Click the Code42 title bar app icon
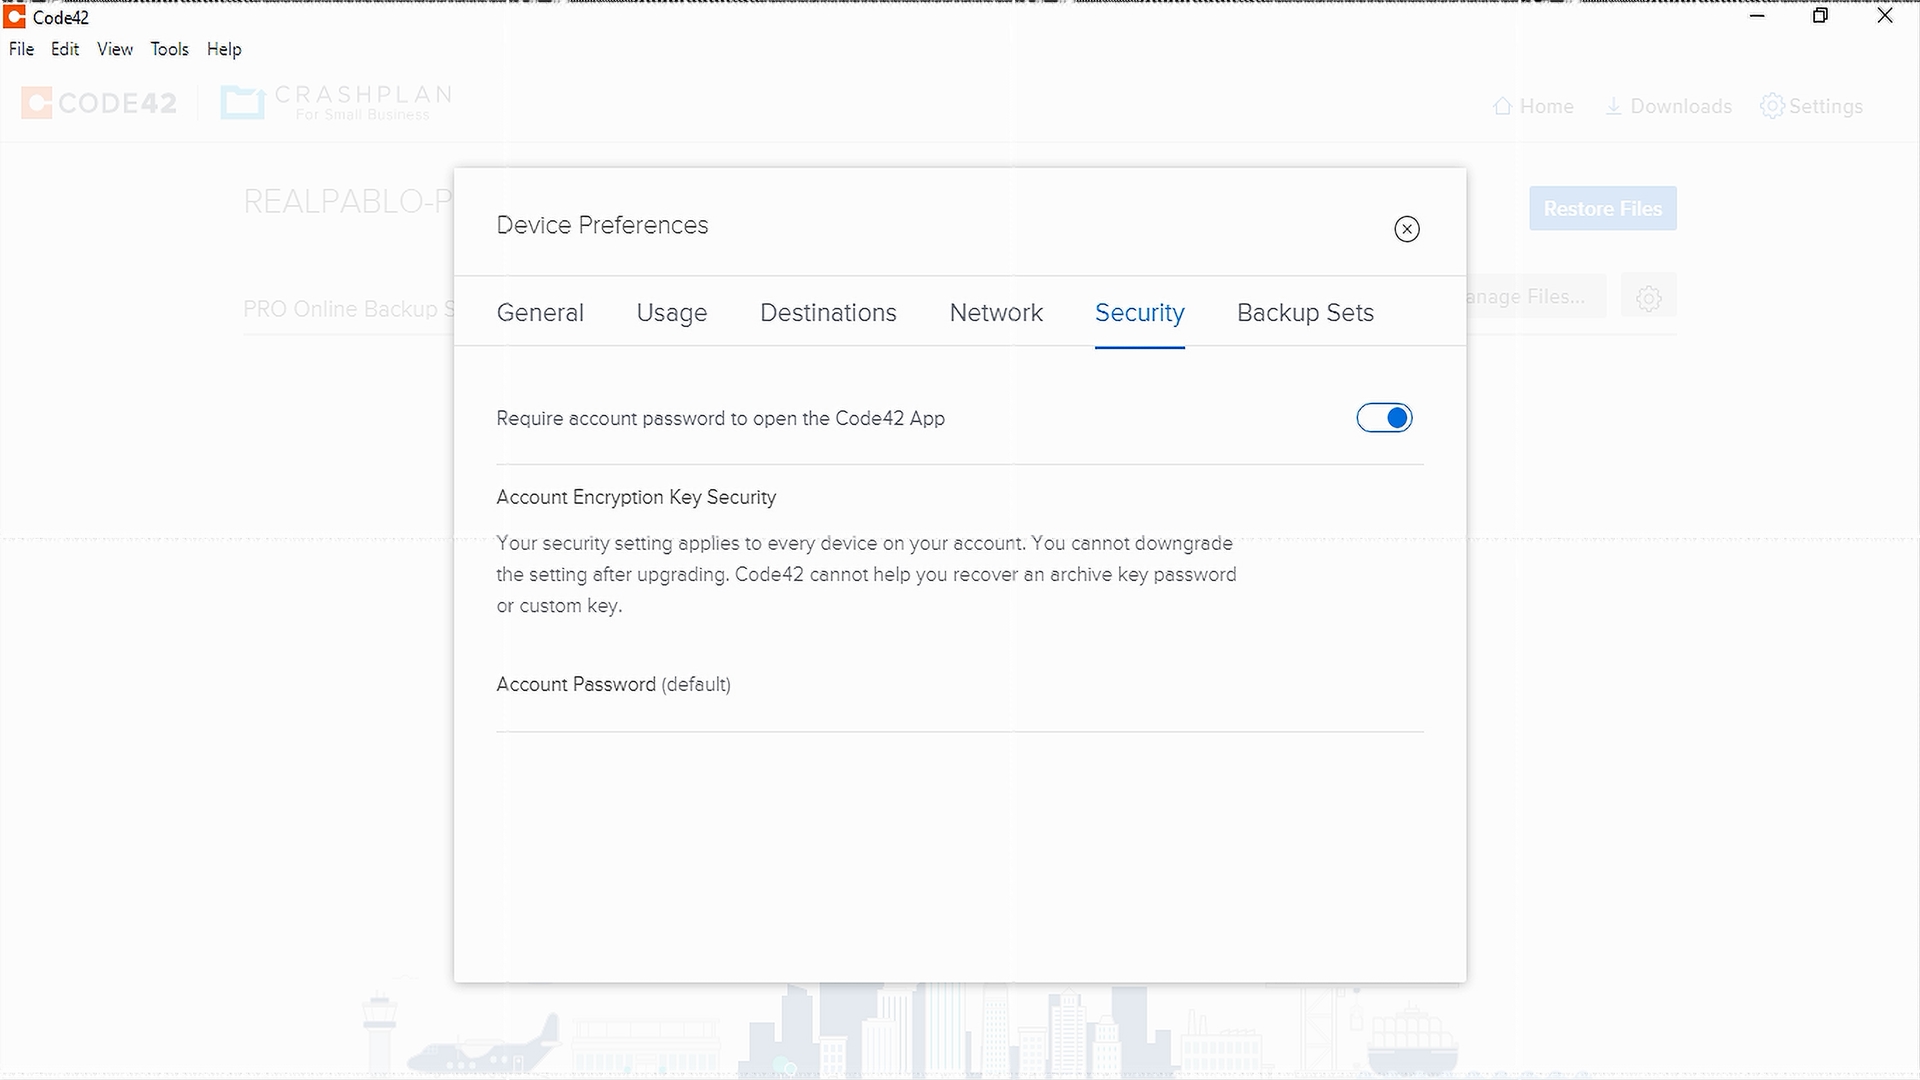 pos(14,16)
